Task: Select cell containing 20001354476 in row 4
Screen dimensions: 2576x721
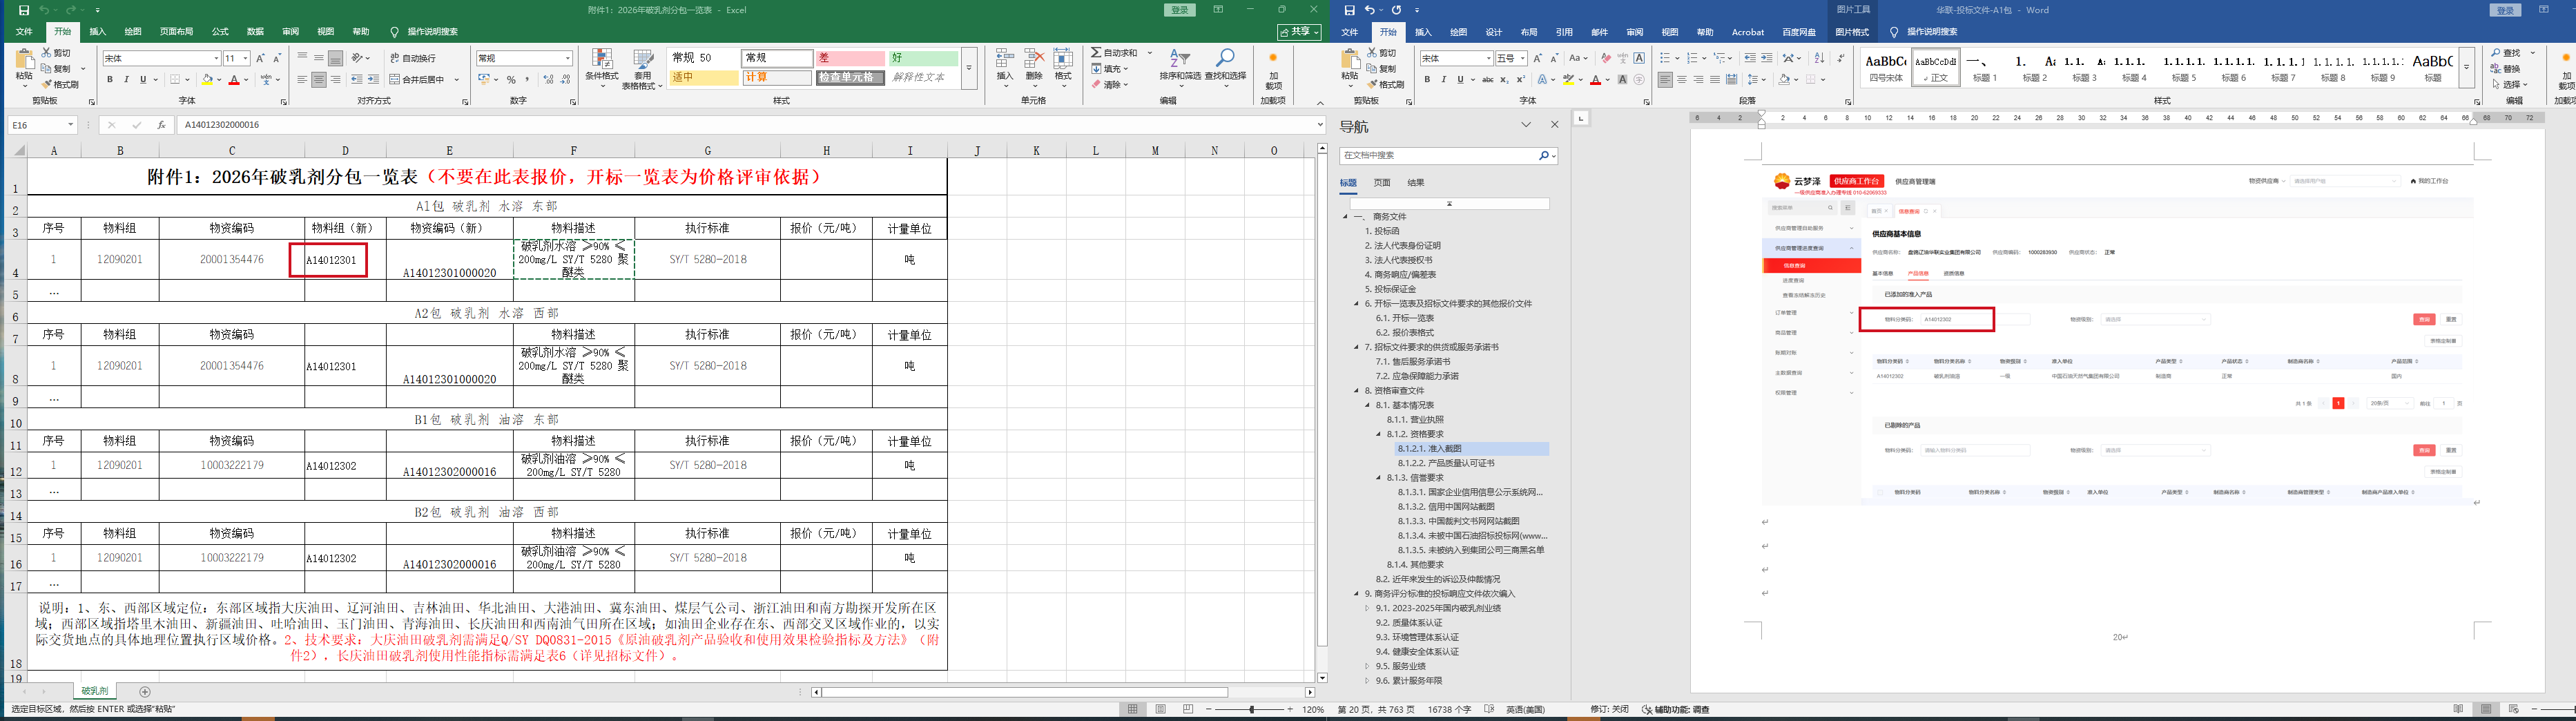Action: pos(232,259)
